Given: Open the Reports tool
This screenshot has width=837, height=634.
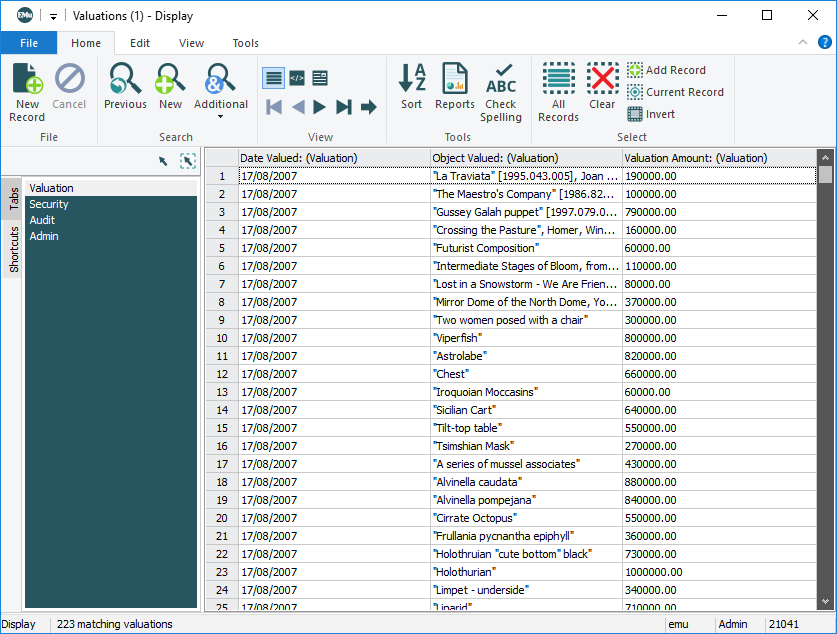Looking at the screenshot, I should coord(455,87).
